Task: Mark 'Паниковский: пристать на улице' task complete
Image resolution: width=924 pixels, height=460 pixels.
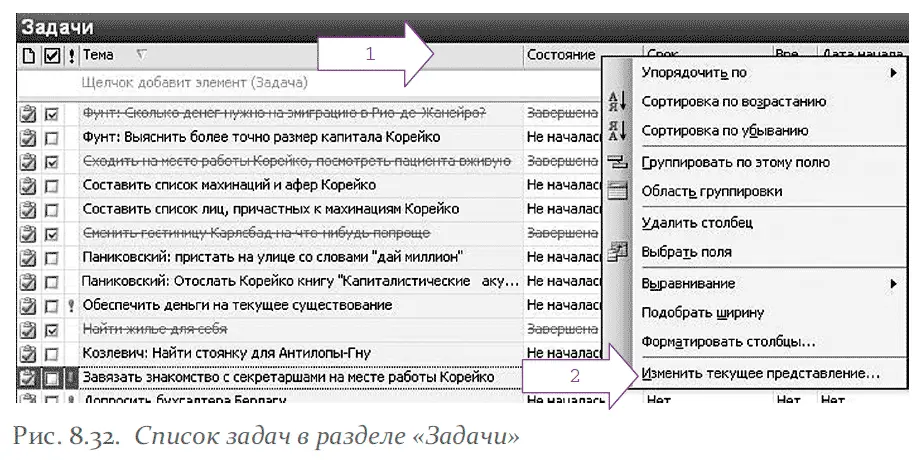Action: pos(52,258)
